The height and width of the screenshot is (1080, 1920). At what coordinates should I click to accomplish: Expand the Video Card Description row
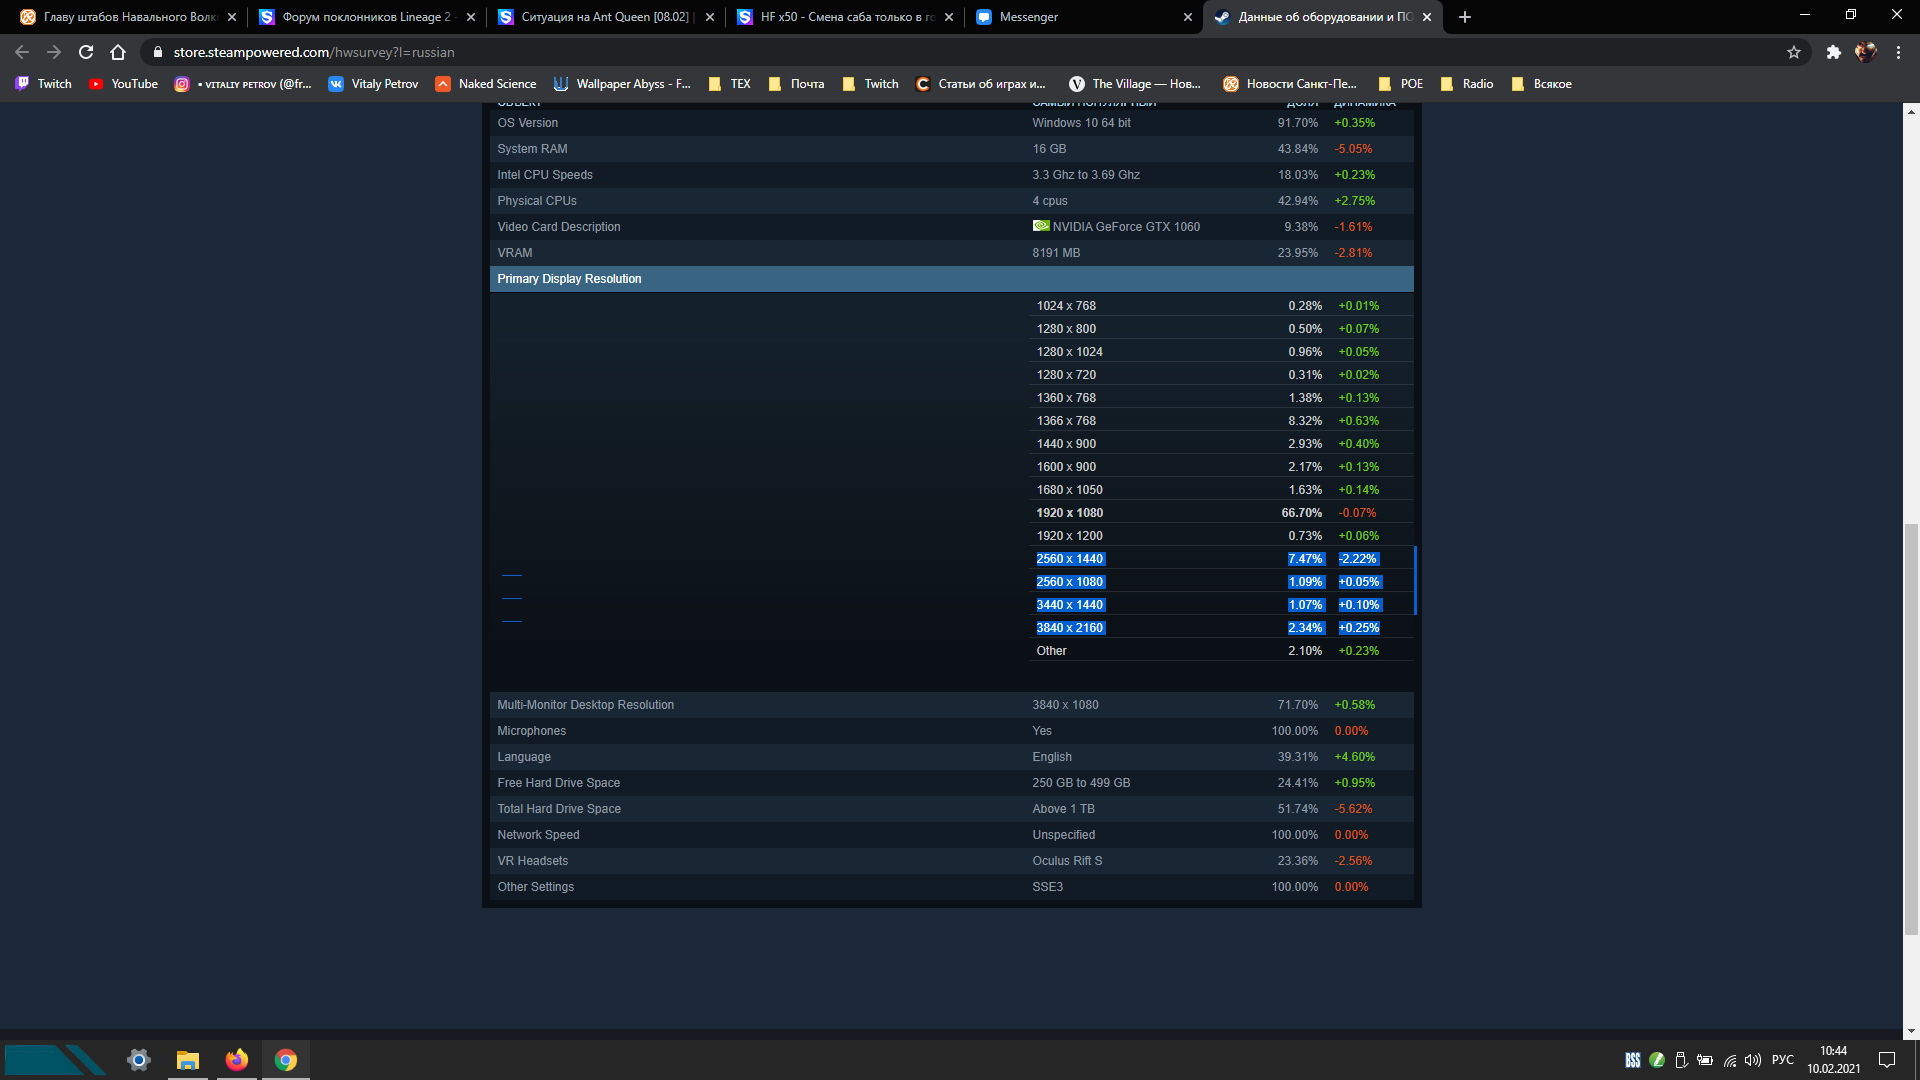click(558, 227)
